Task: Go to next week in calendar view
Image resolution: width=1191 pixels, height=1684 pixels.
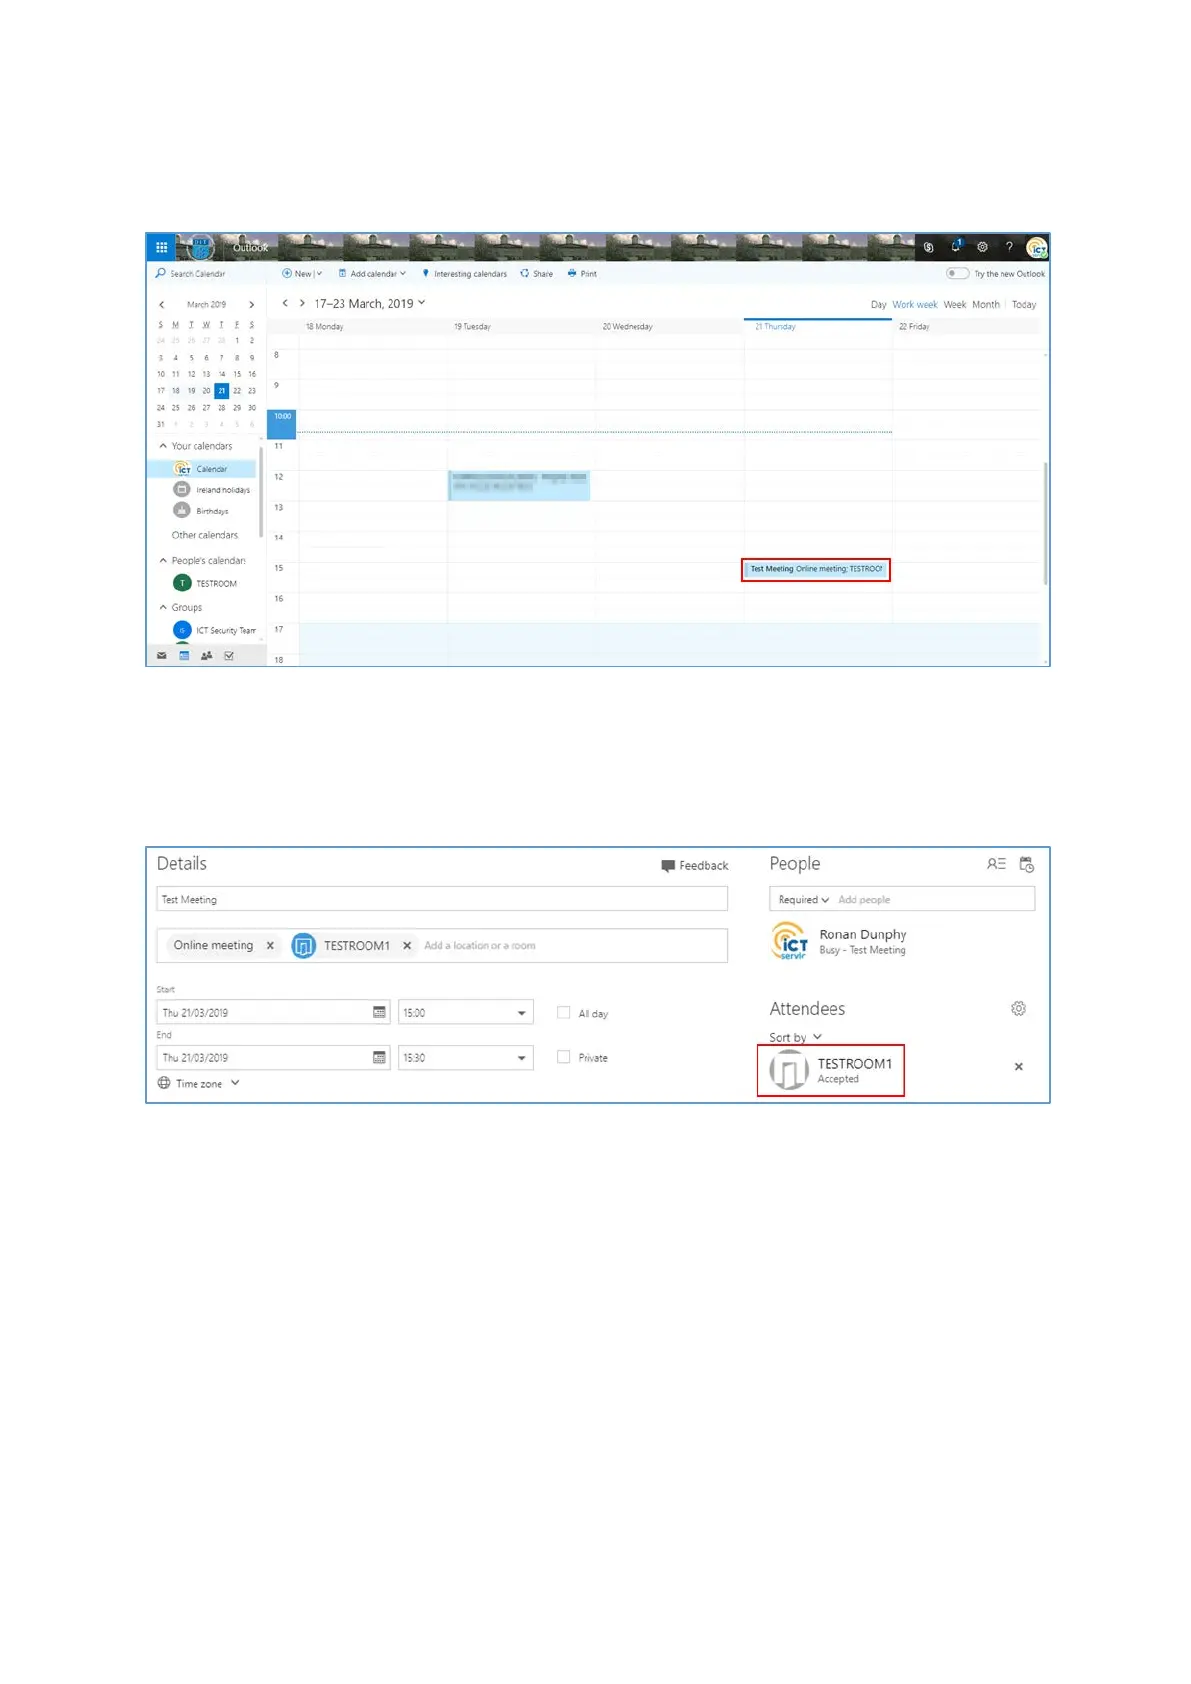Action: [302, 303]
